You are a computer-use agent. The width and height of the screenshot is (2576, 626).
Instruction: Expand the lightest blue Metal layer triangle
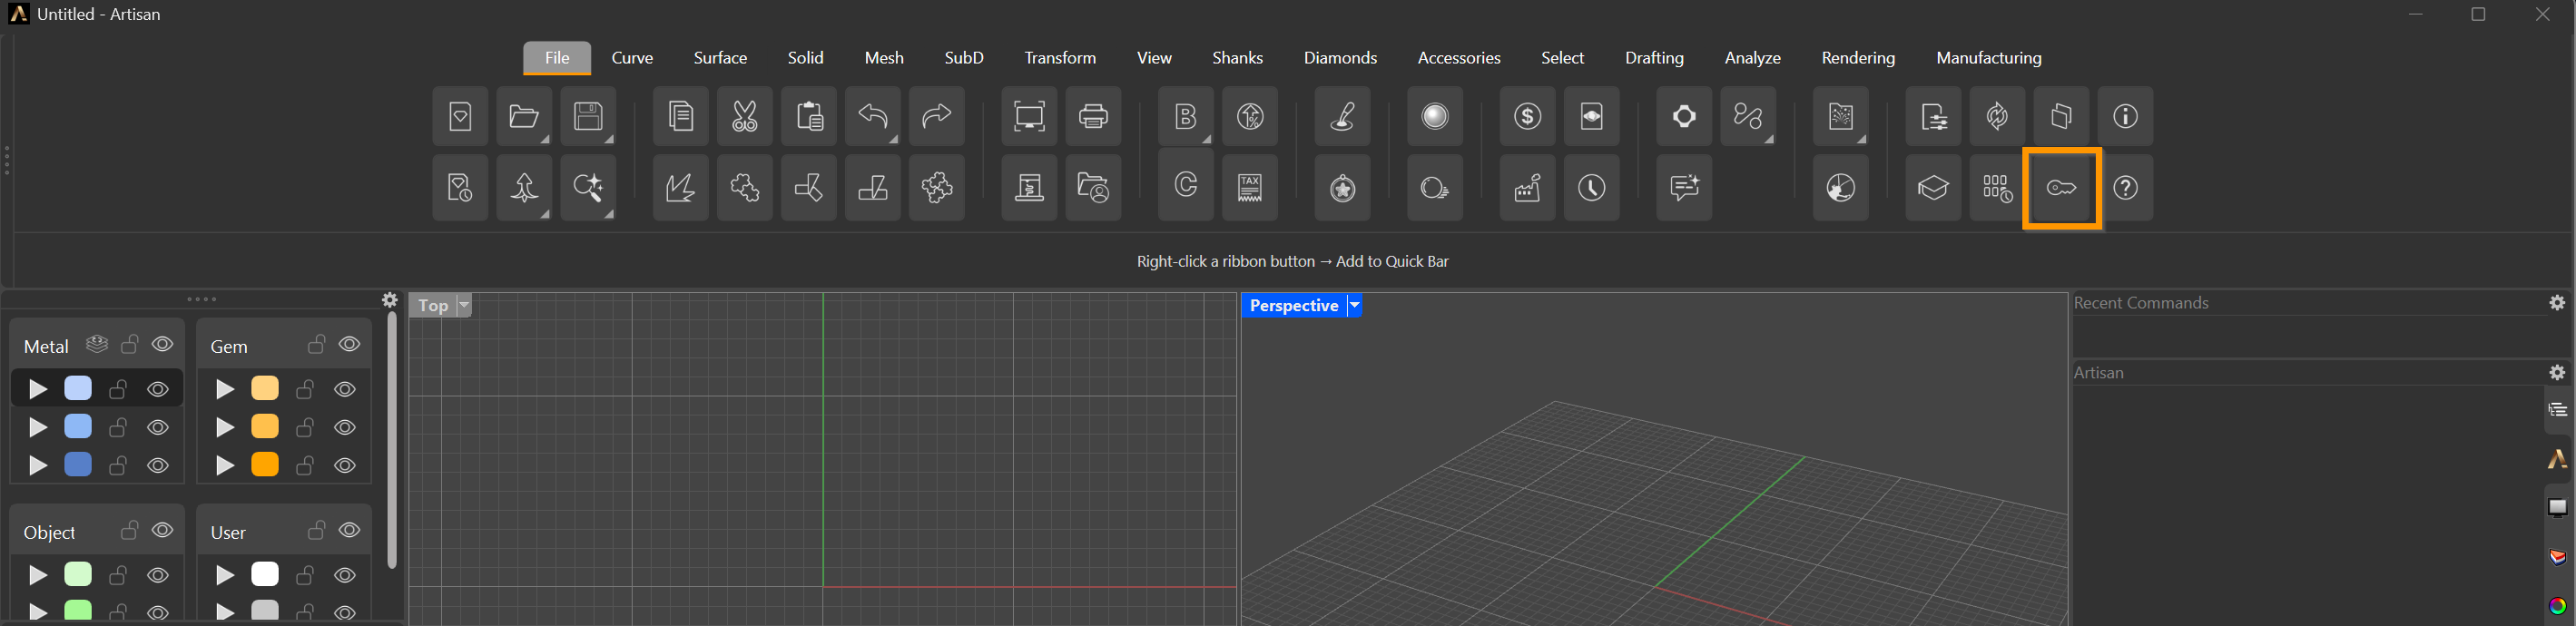point(38,389)
